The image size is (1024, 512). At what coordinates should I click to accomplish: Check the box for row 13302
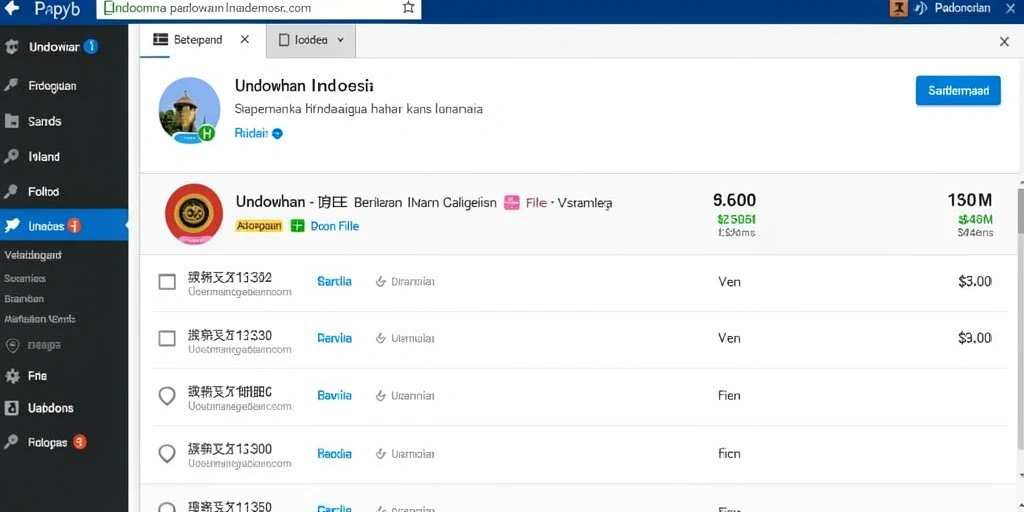coord(167,282)
